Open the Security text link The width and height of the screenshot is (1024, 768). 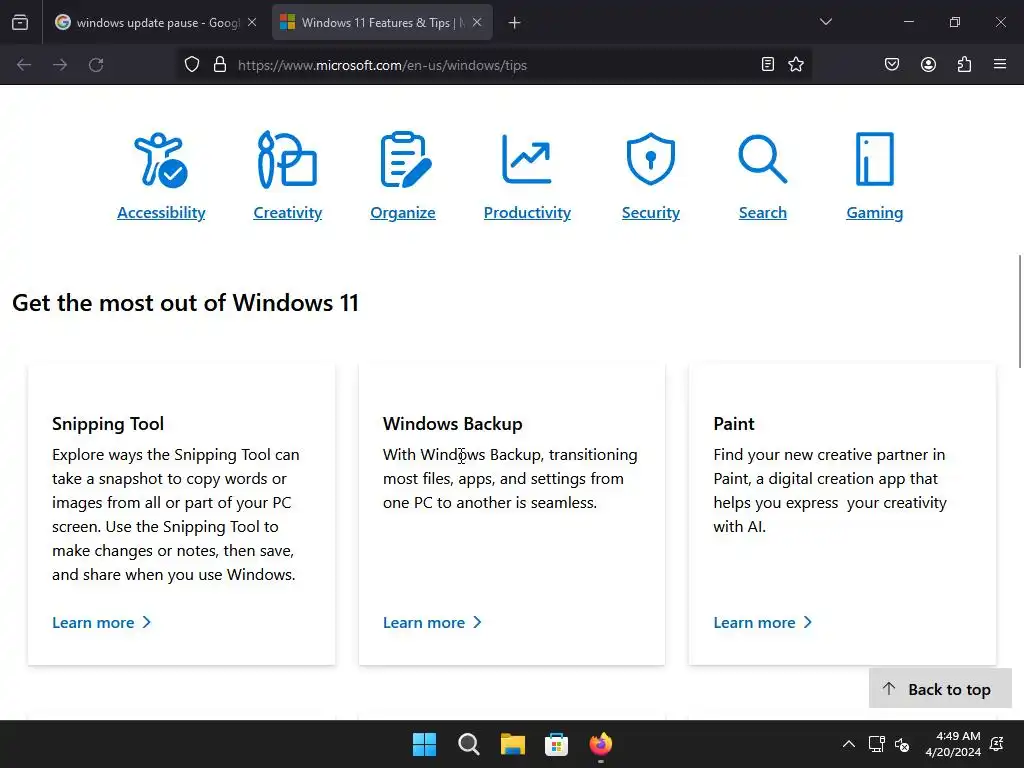point(650,213)
